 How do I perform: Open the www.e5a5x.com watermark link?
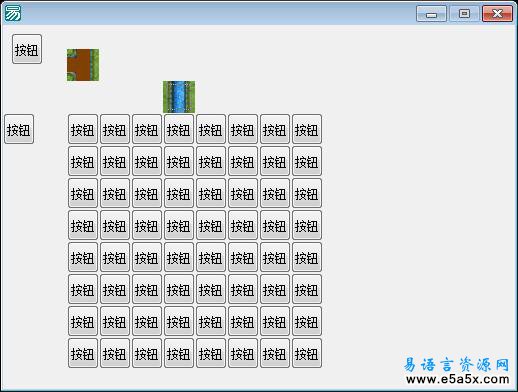pos(458,379)
